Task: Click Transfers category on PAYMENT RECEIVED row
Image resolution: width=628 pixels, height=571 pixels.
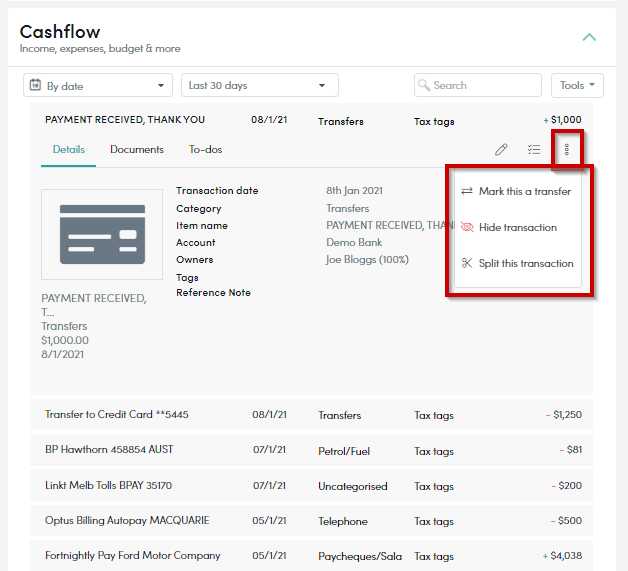Action: [x=341, y=122]
